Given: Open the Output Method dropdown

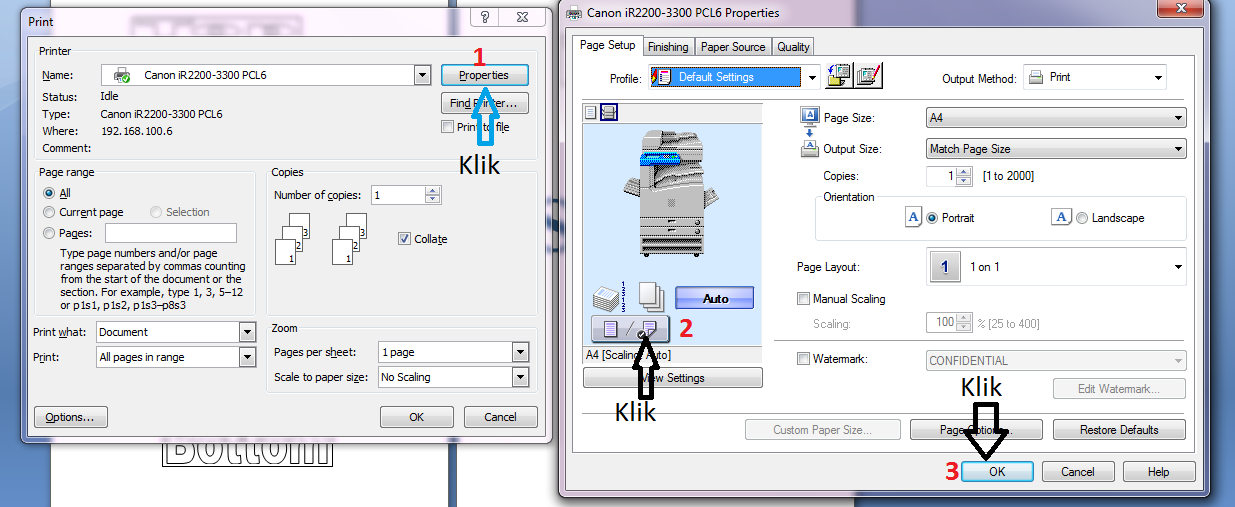Looking at the screenshot, I should click(x=1158, y=77).
